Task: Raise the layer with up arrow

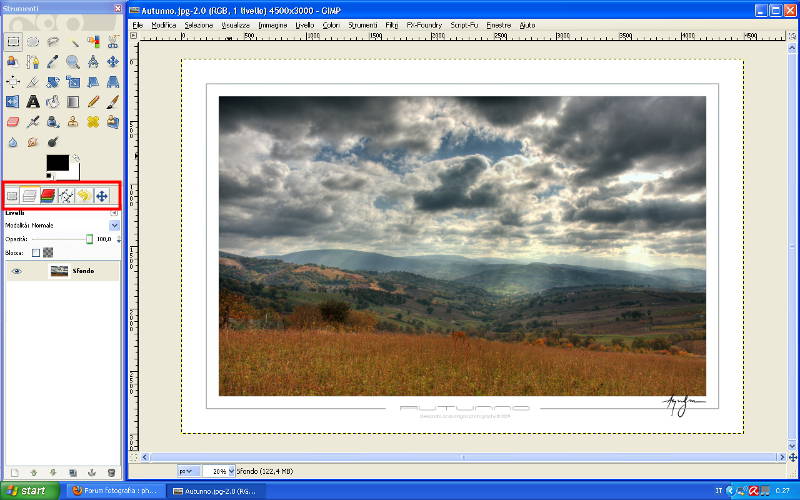Action: click(x=34, y=472)
